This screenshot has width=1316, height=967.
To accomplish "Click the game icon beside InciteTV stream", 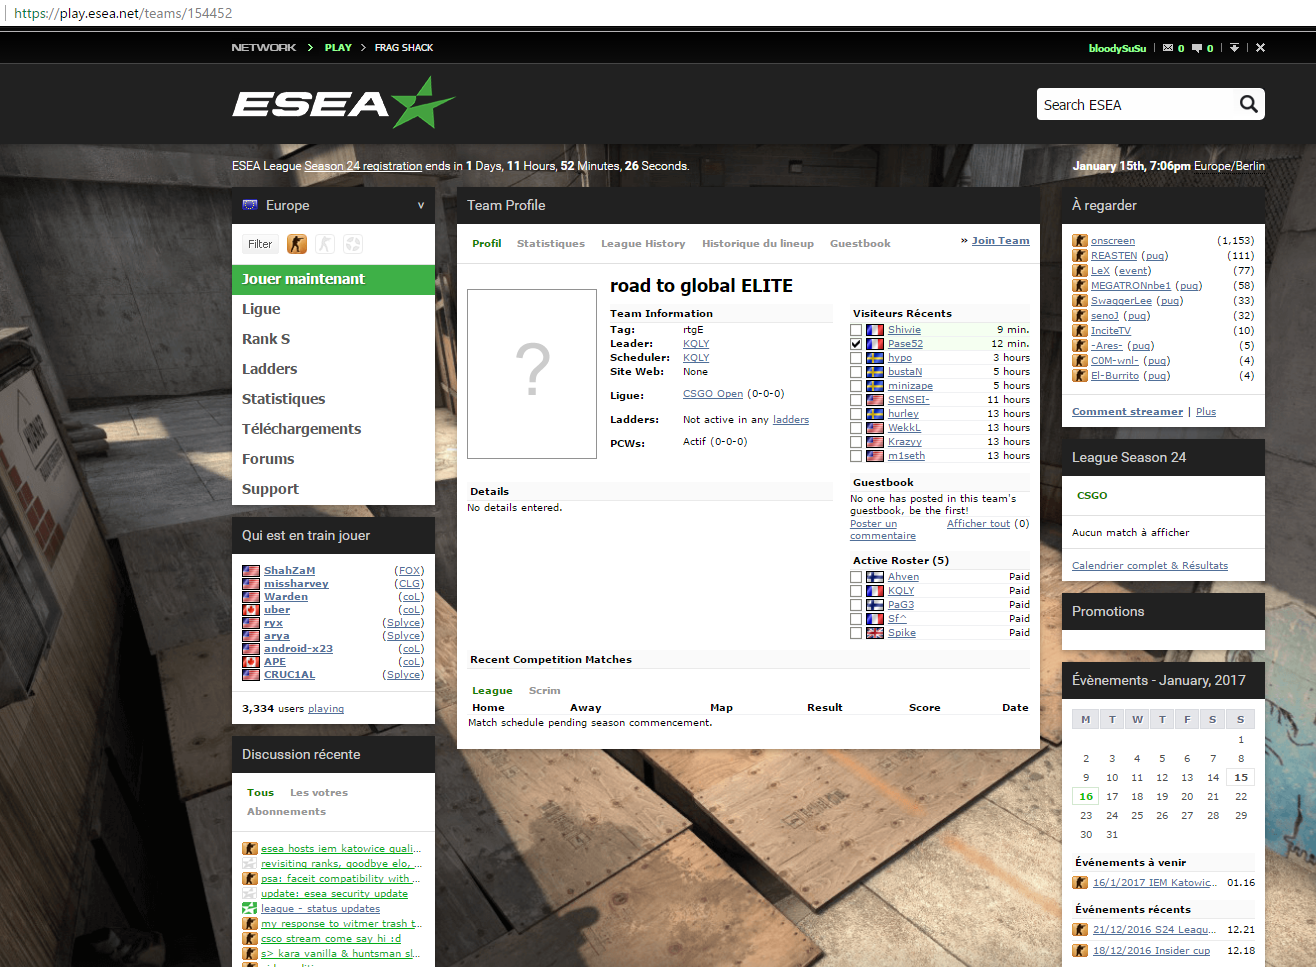I will [x=1080, y=330].
